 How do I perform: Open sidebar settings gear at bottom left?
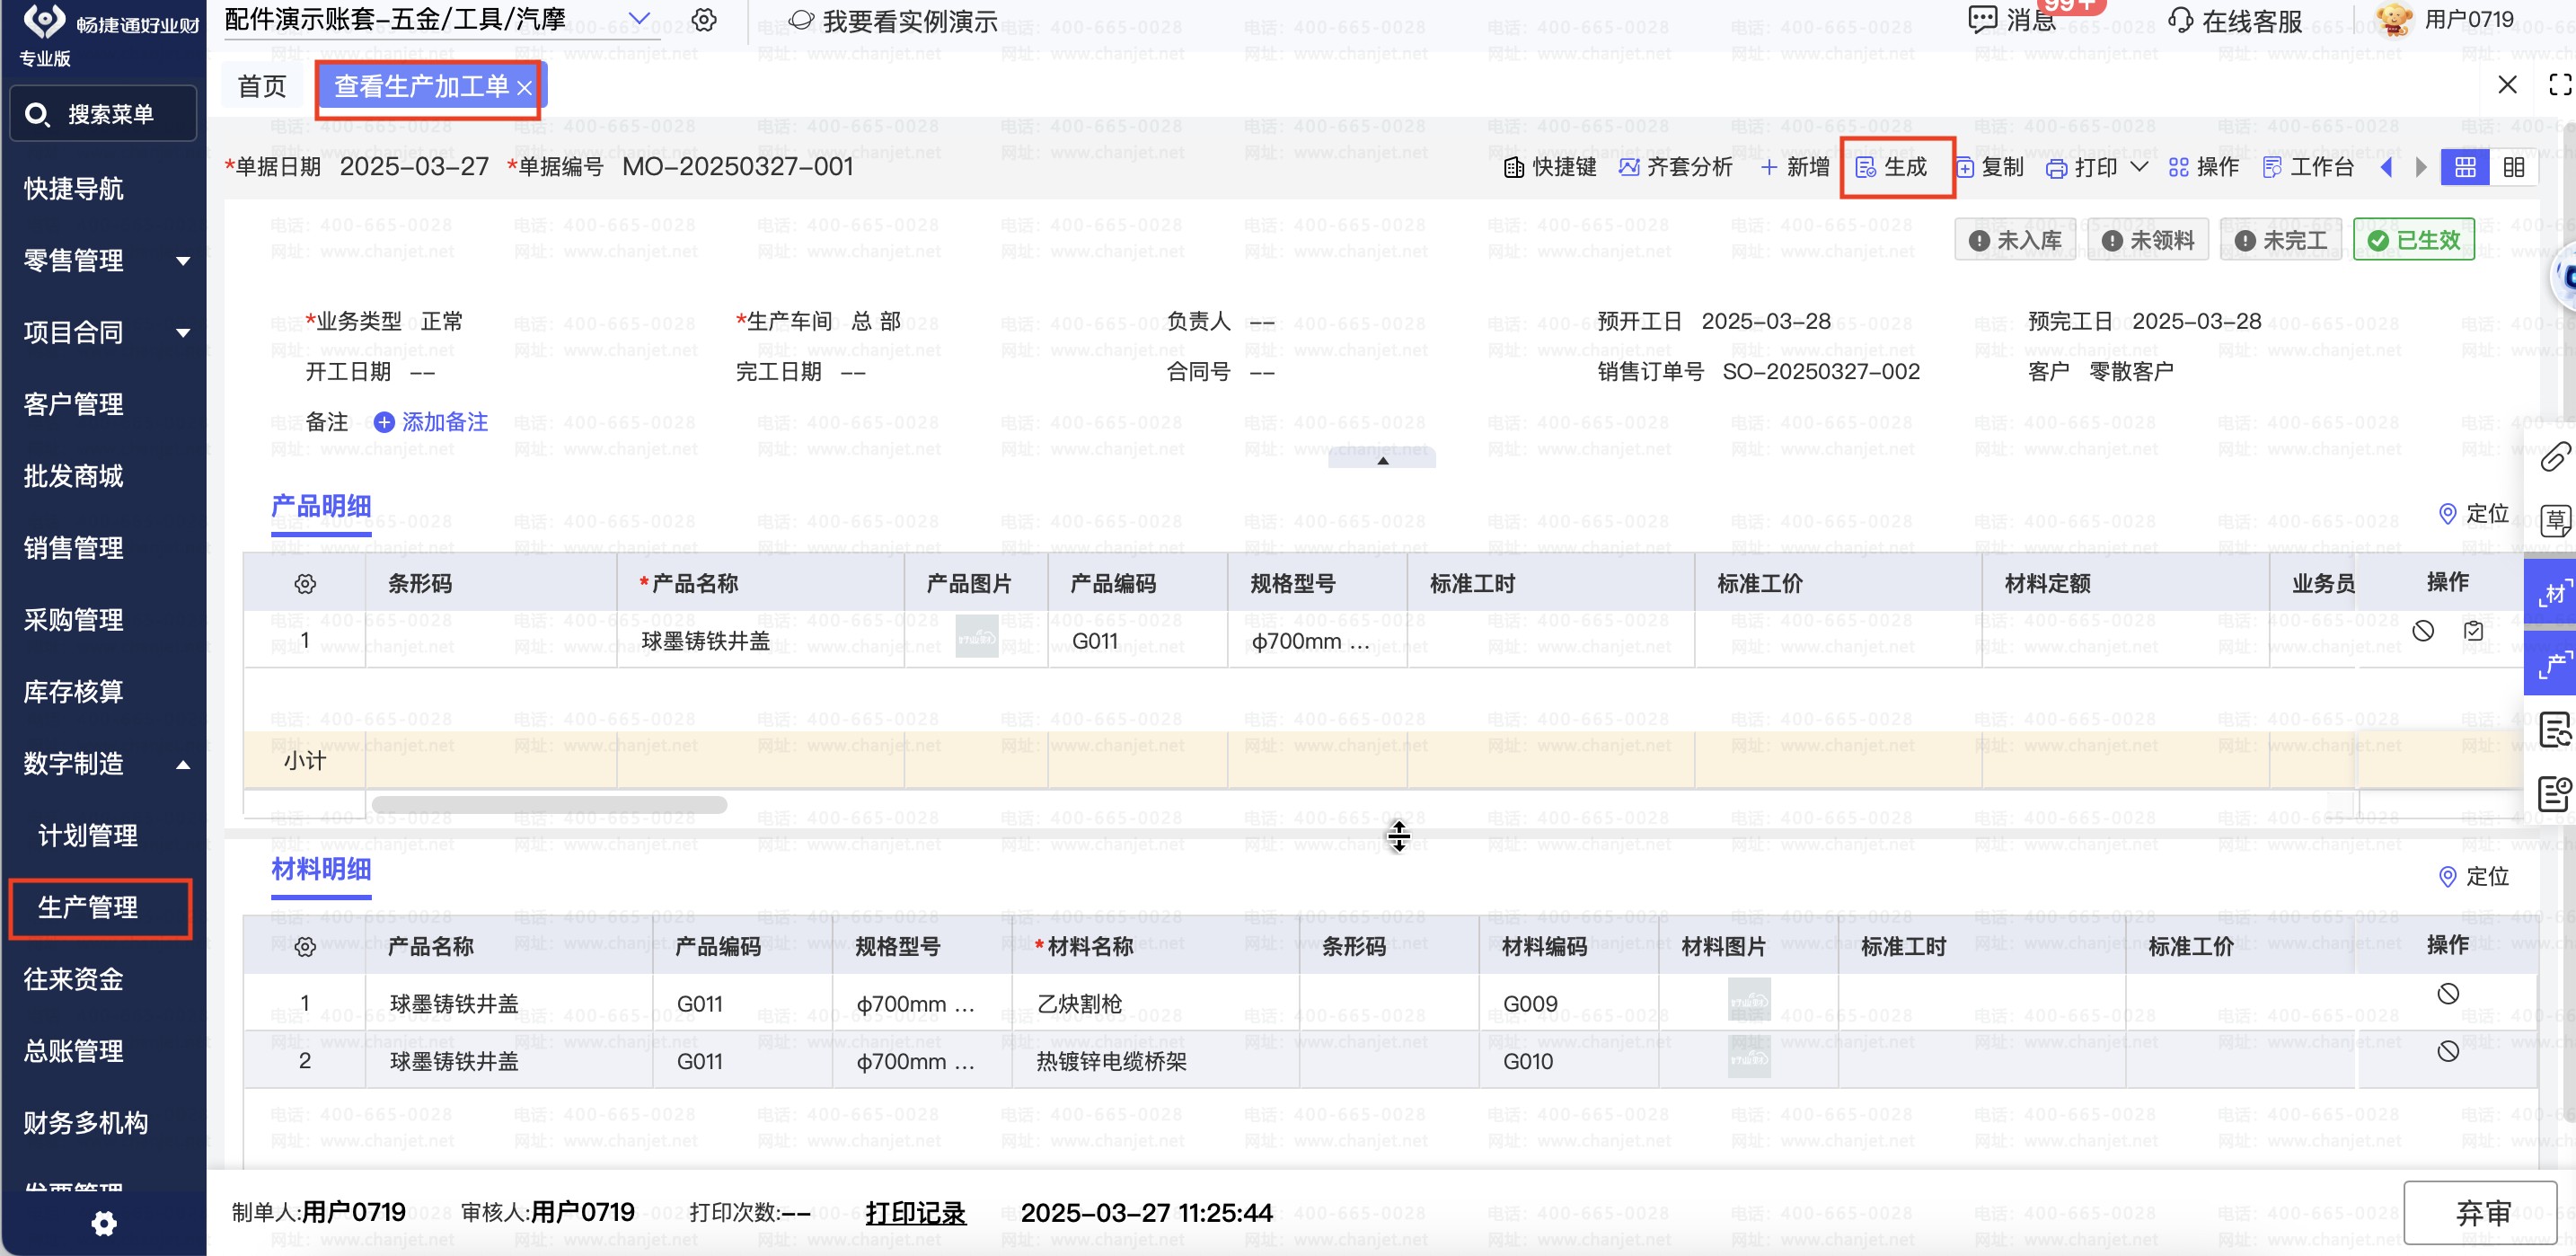pos(104,1223)
